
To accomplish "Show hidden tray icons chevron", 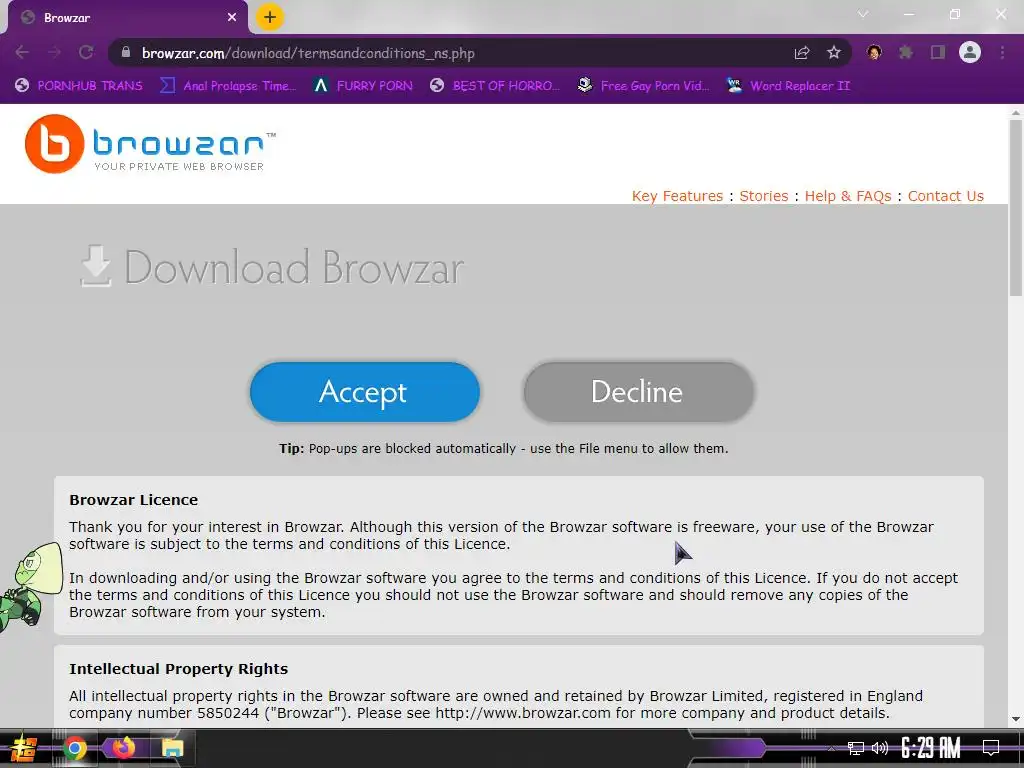I will [831, 748].
